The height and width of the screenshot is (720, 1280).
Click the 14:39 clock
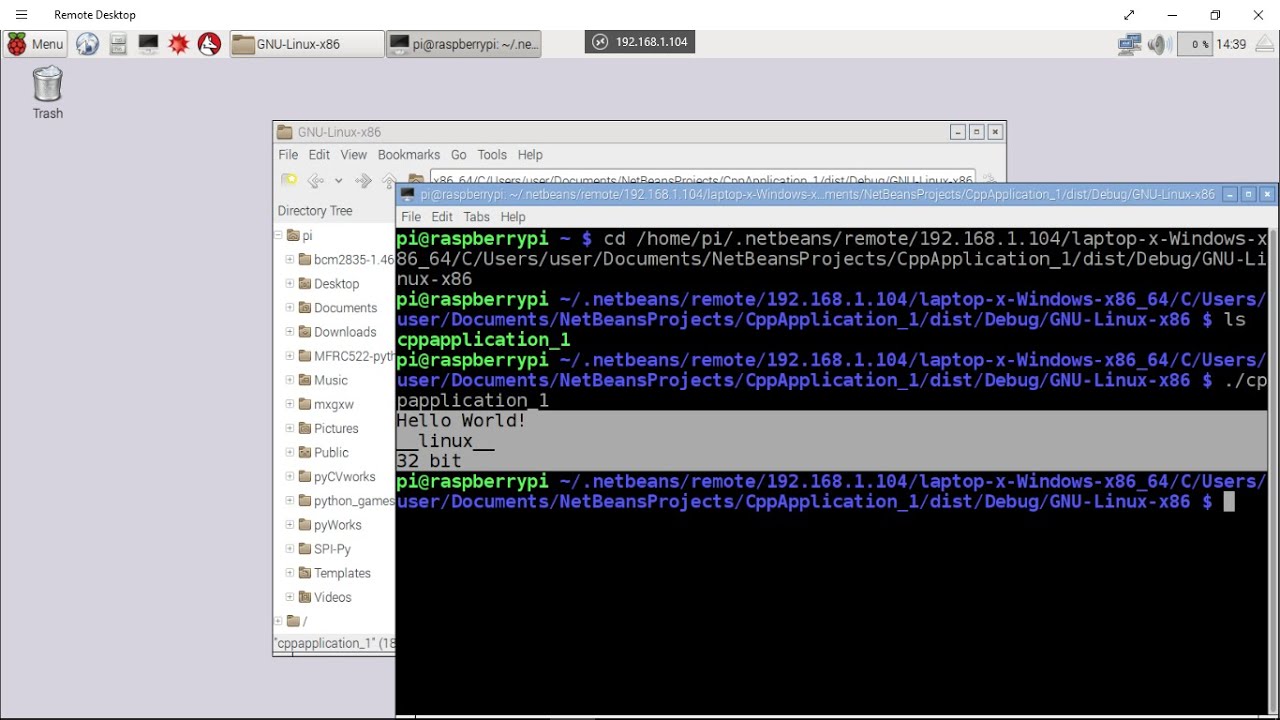coord(1231,44)
